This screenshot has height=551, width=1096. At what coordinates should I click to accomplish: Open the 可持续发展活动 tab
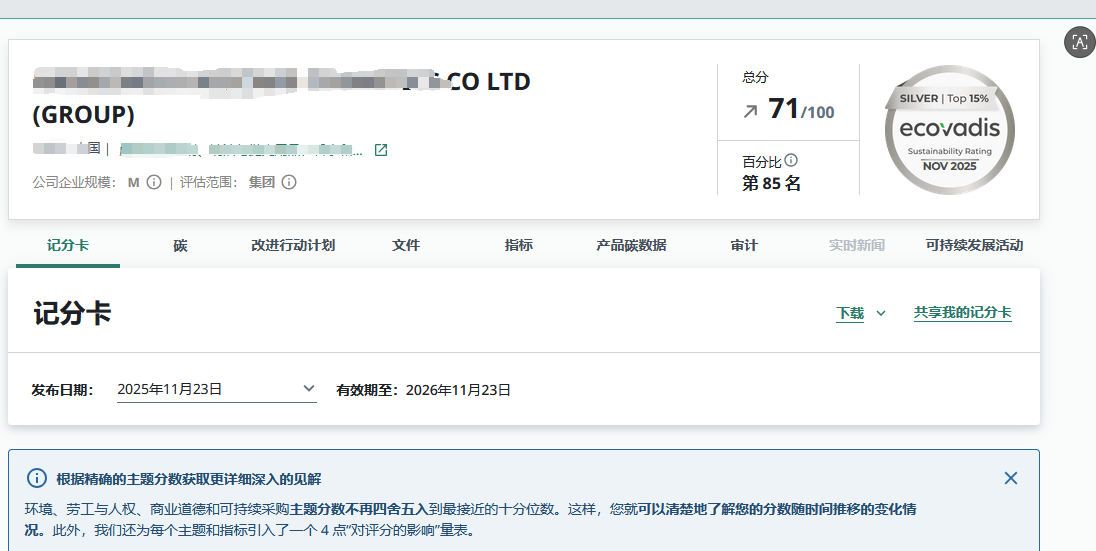coord(974,245)
